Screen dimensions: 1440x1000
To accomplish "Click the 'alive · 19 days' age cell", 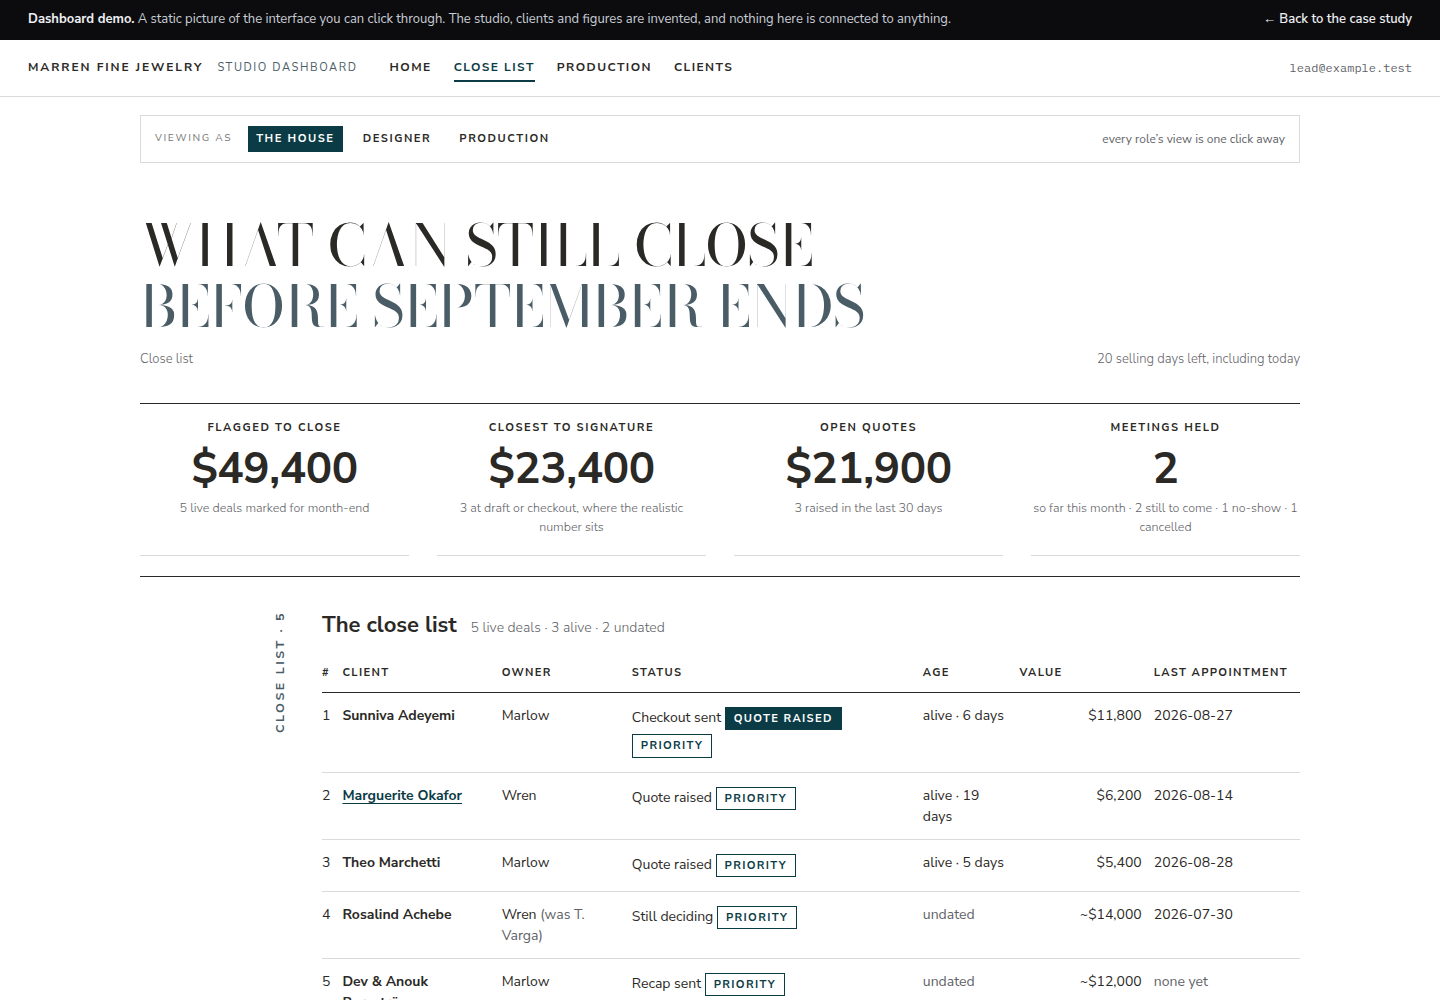I will coord(951,806).
